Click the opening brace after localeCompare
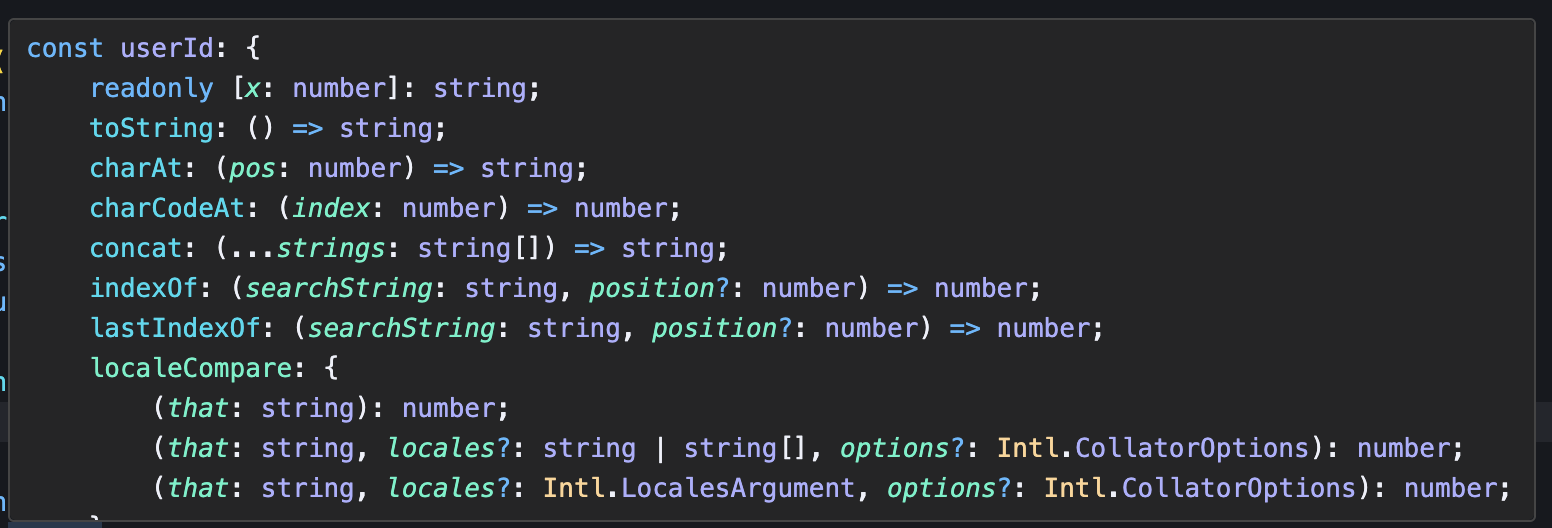 (x=332, y=368)
